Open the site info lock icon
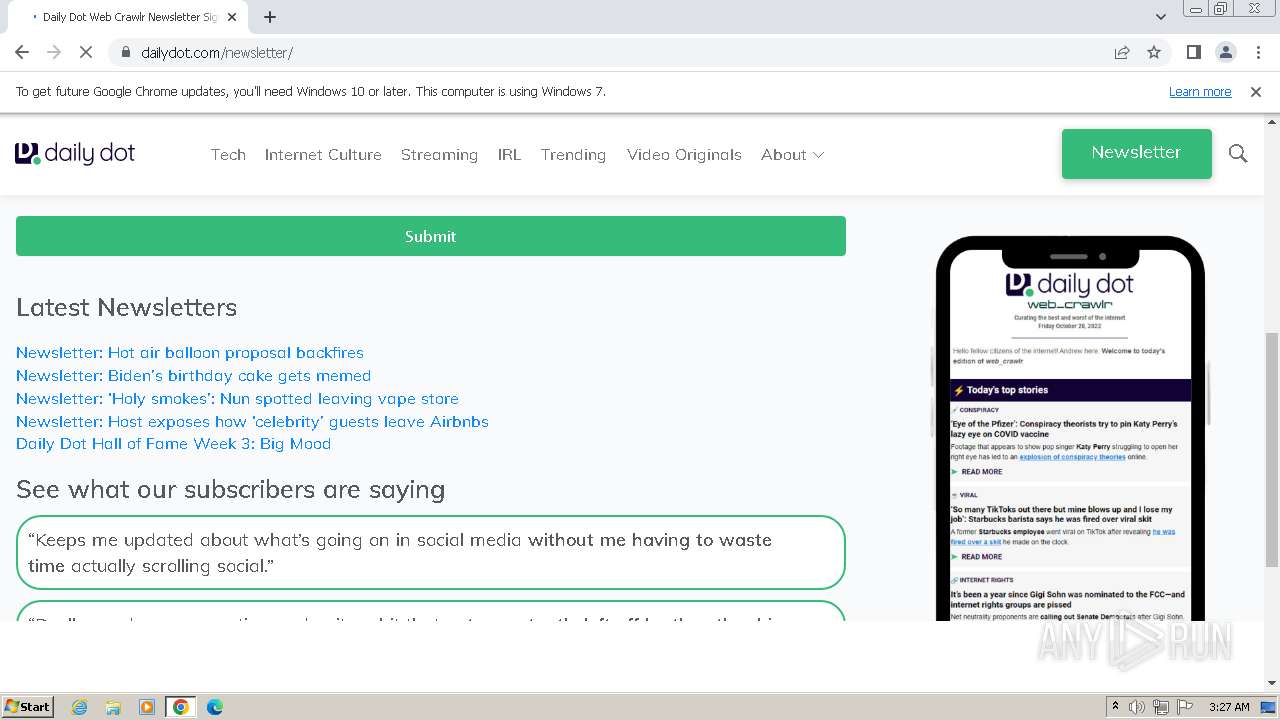Viewport: 1280px width, 720px height. pyautogui.click(x=125, y=52)
